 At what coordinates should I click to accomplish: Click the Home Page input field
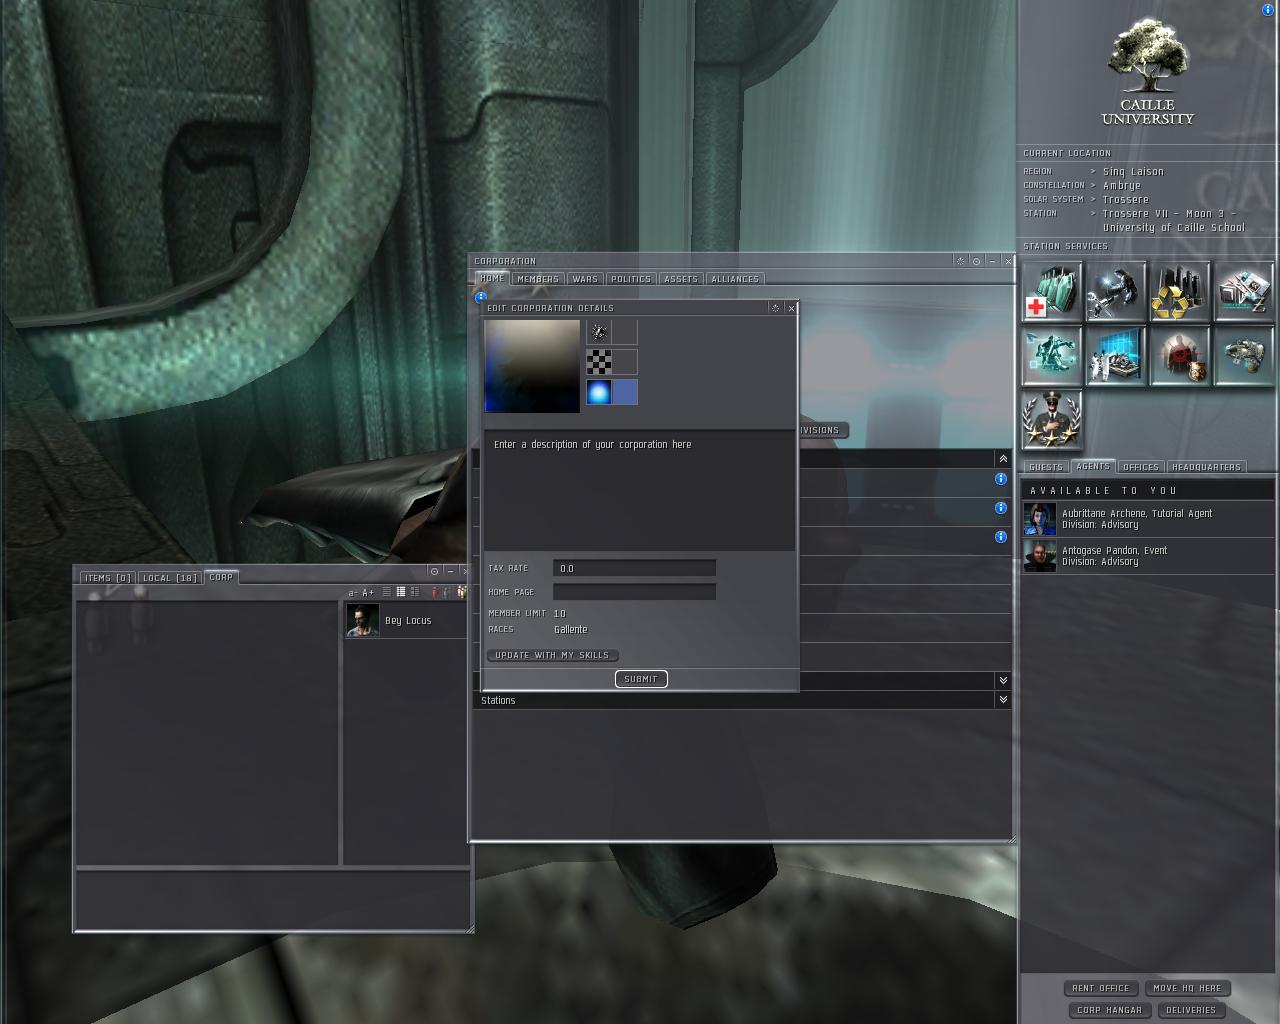(x=634, y=592)
